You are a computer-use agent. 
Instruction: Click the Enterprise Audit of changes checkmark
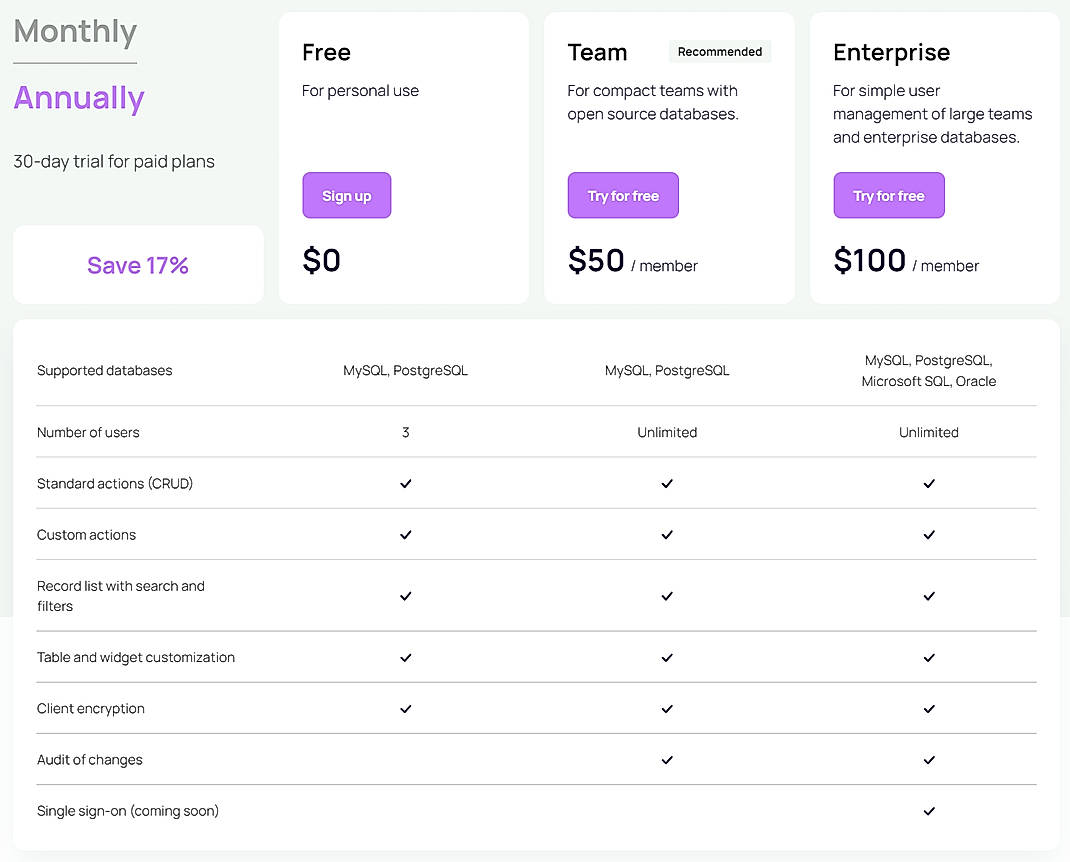[928, 760]
